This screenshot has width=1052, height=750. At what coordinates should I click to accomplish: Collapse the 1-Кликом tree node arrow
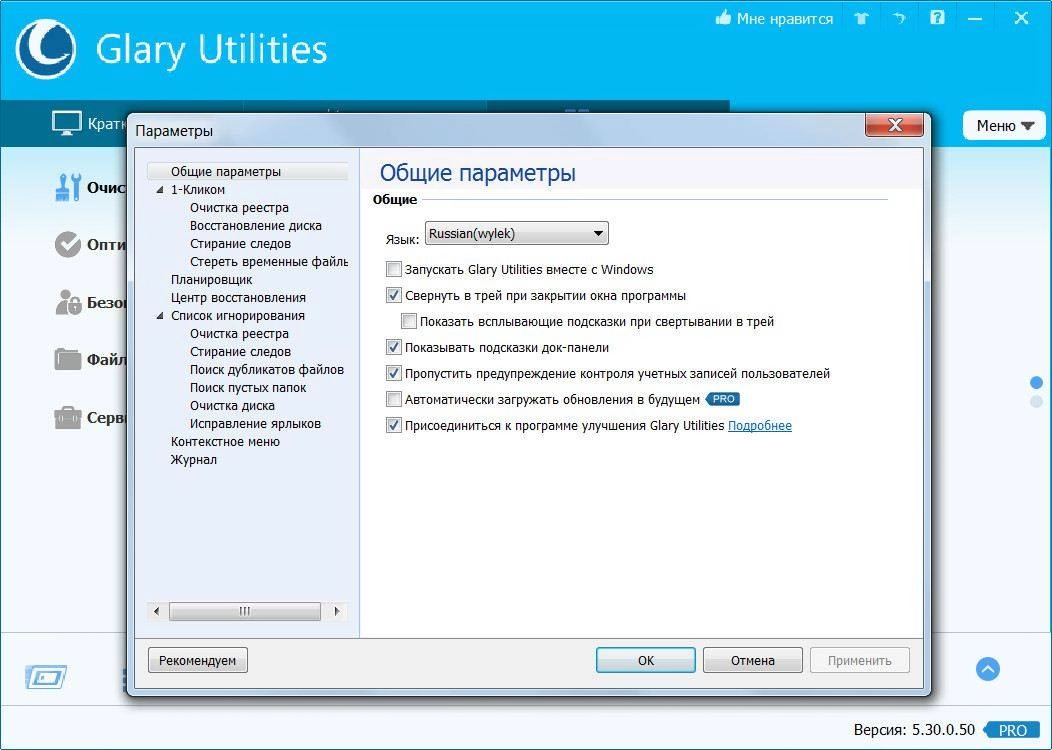(x=160, y=190)
